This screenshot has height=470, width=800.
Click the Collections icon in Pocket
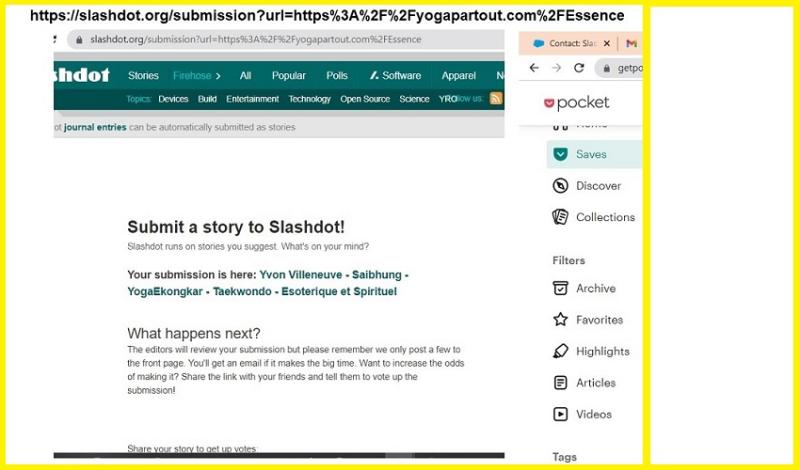coord(561,217)
